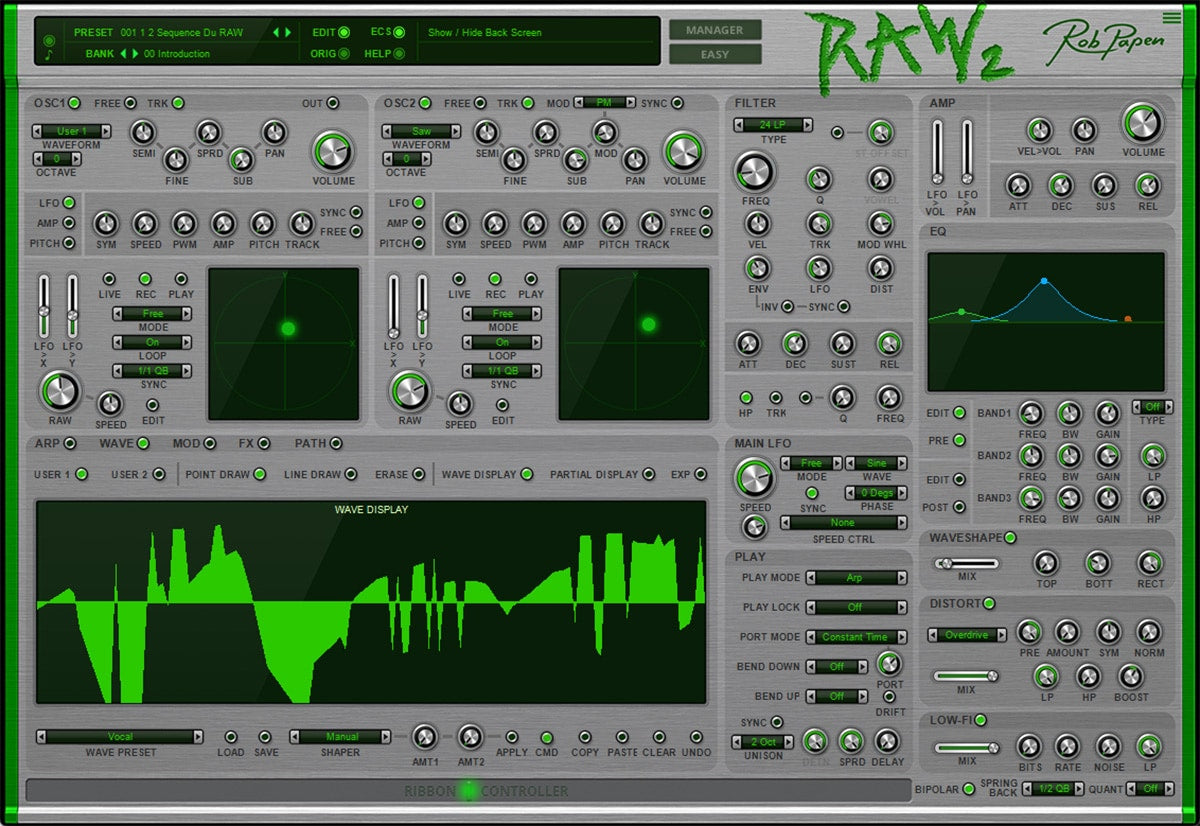Enable SYNC next to the OSC2 PM mod selector
This screenshot has height=826, width=1200.
click(x=677, y=103)
